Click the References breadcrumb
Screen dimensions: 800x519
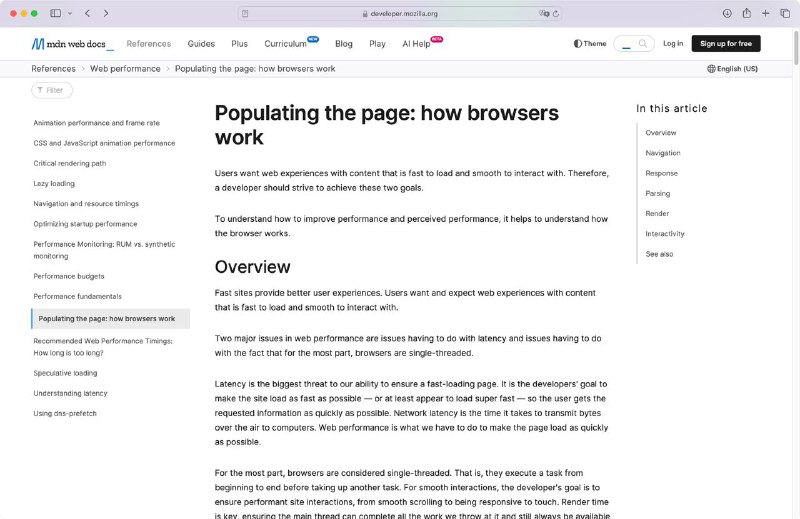click(x=53, y=69)
